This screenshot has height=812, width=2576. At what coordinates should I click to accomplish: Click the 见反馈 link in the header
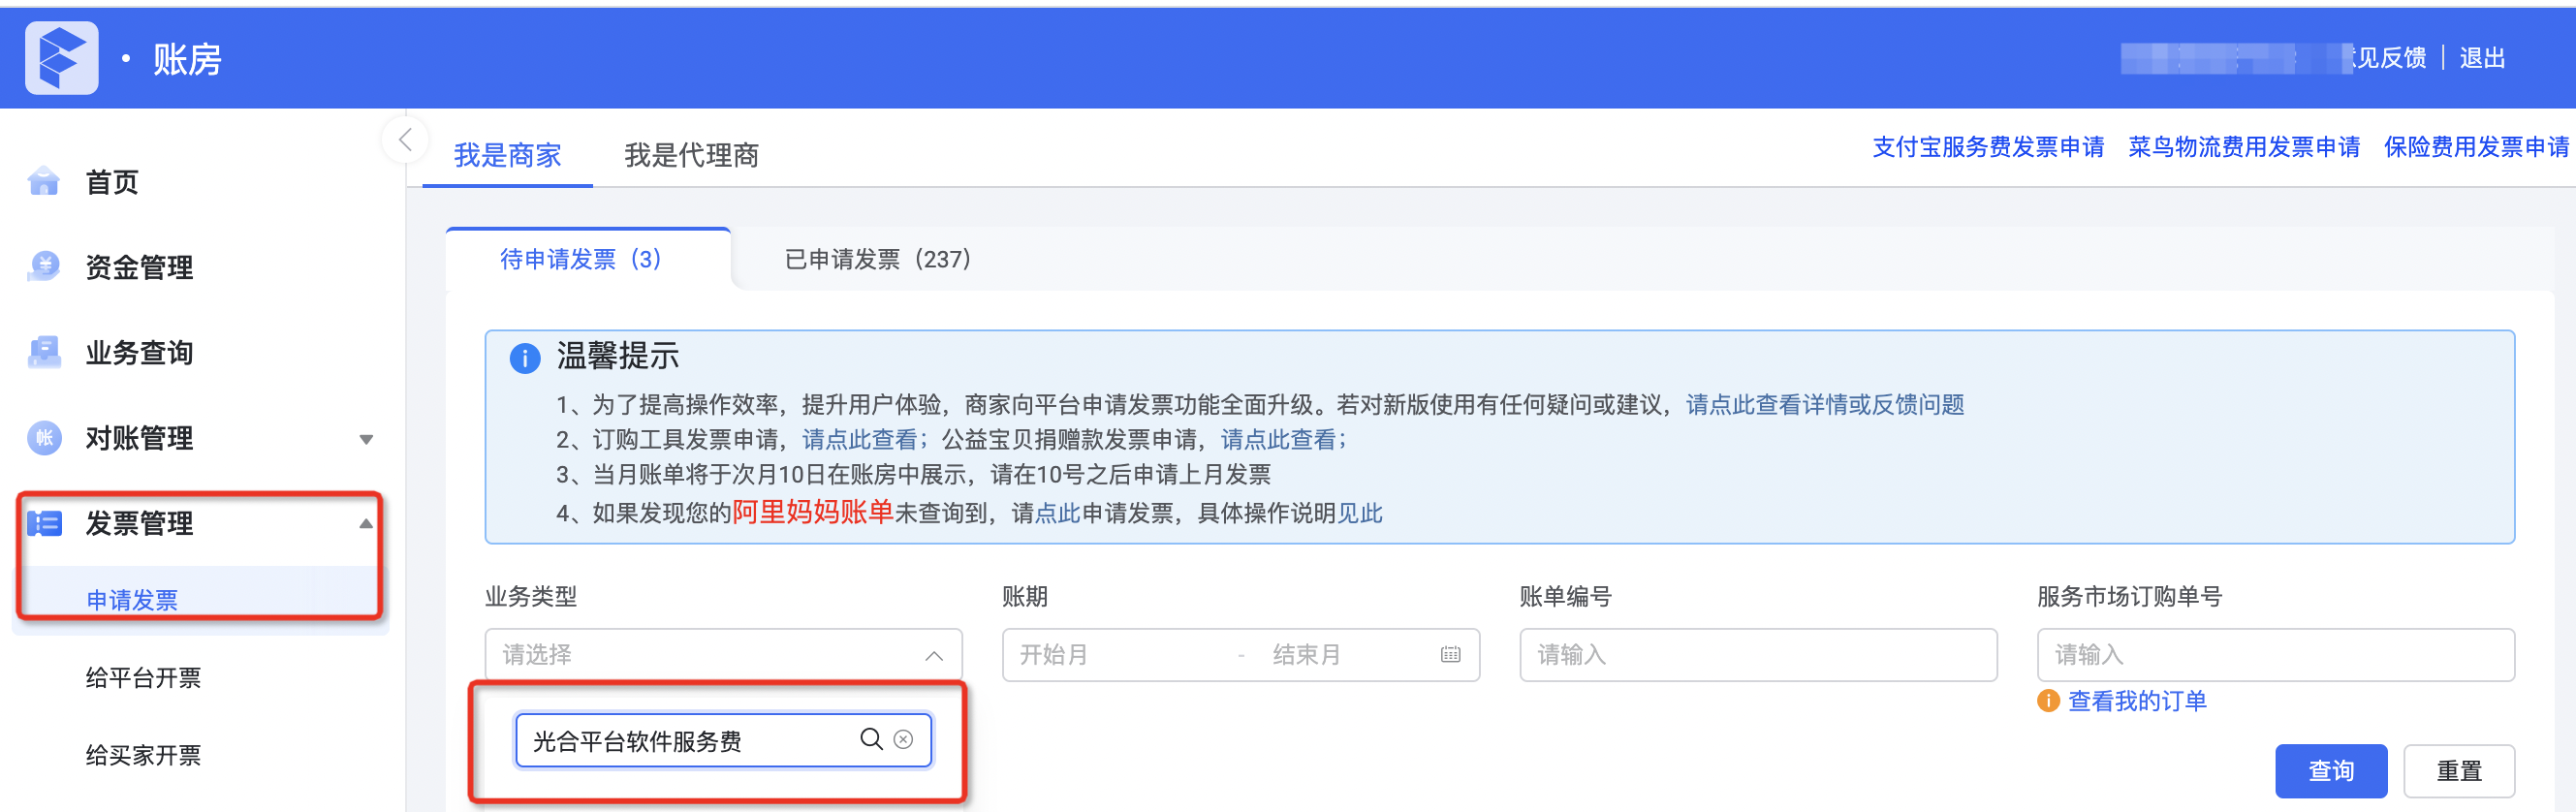tap(2391, 58)
